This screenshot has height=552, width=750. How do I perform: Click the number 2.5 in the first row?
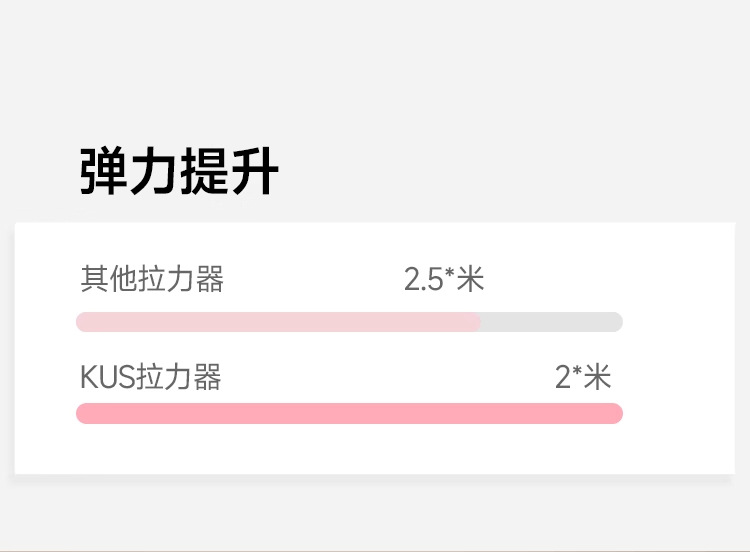423,279
